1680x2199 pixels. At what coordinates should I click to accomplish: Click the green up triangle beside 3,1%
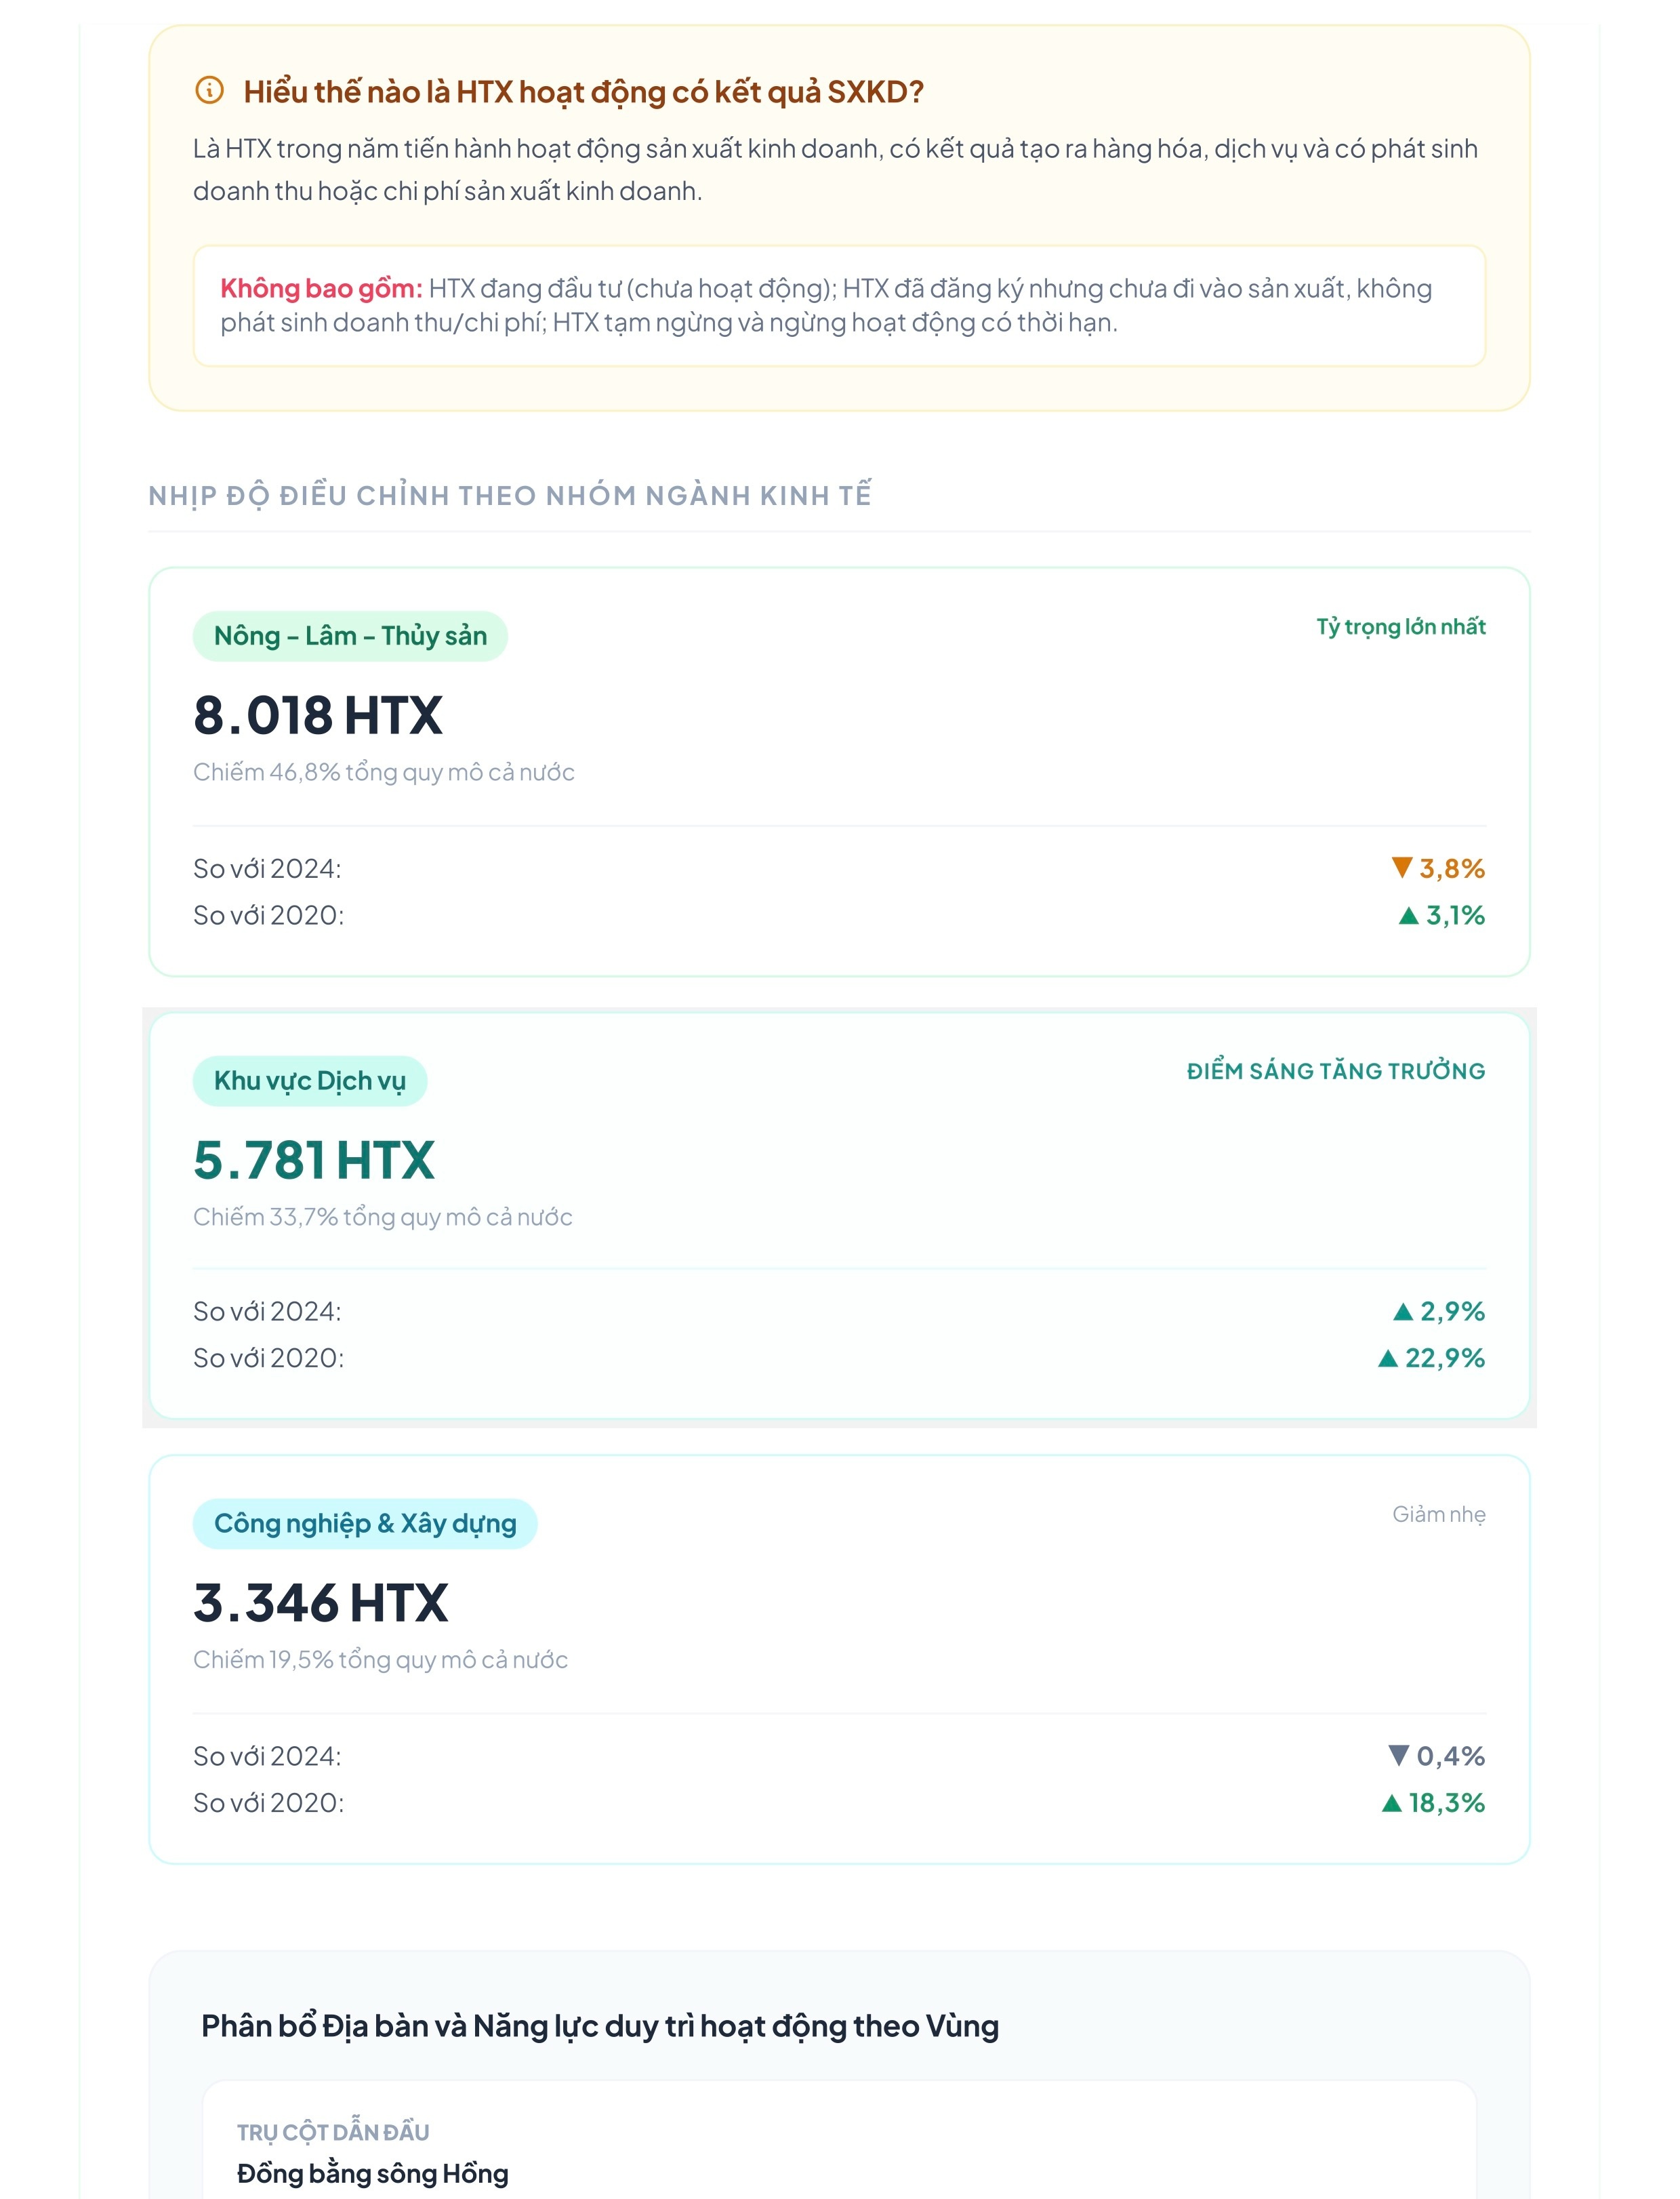click(x=1408, y=915)
